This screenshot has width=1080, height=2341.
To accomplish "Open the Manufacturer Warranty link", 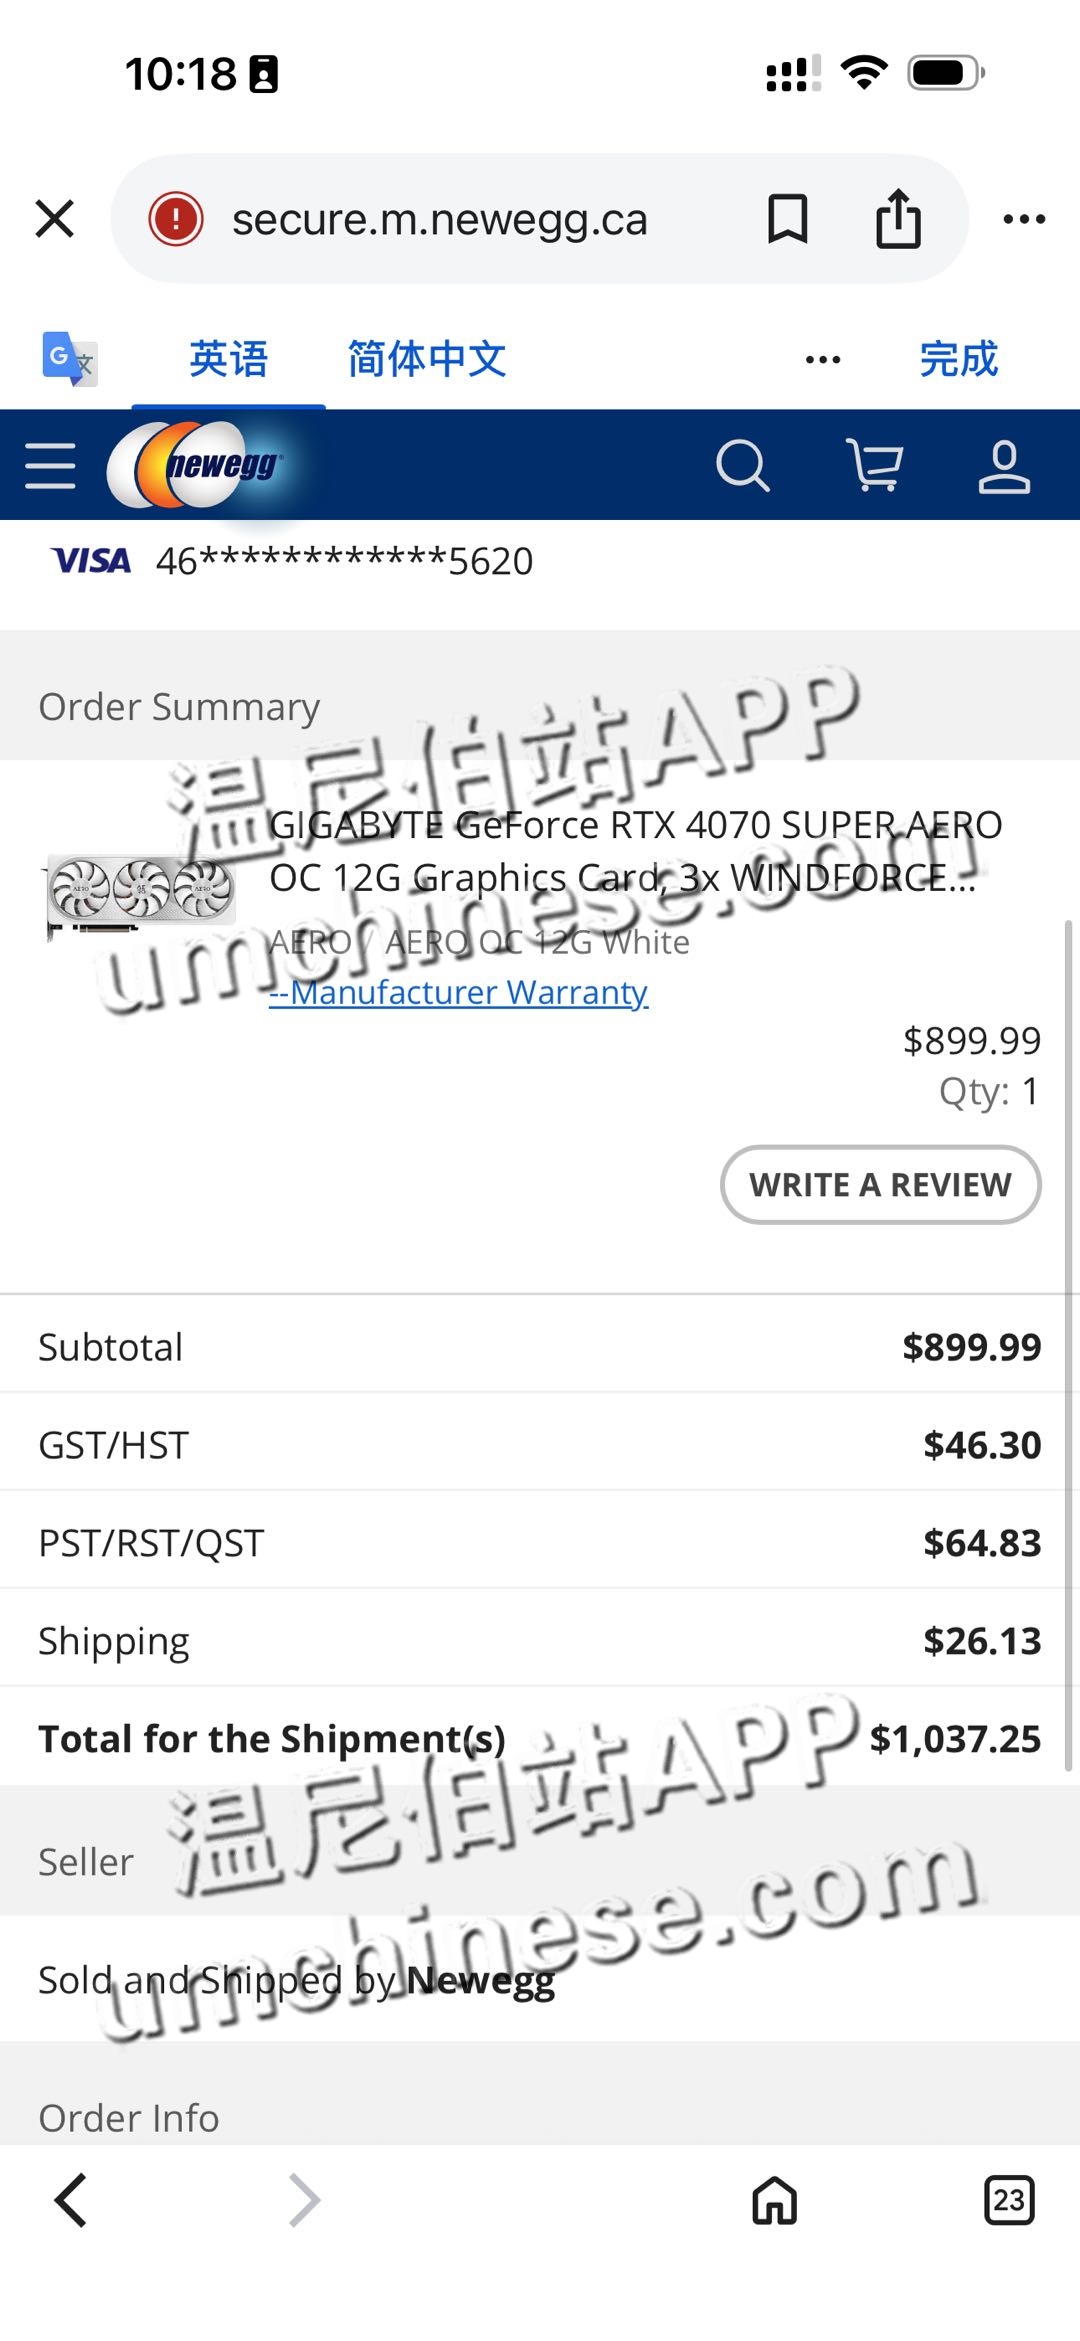I will click(459, 992).
